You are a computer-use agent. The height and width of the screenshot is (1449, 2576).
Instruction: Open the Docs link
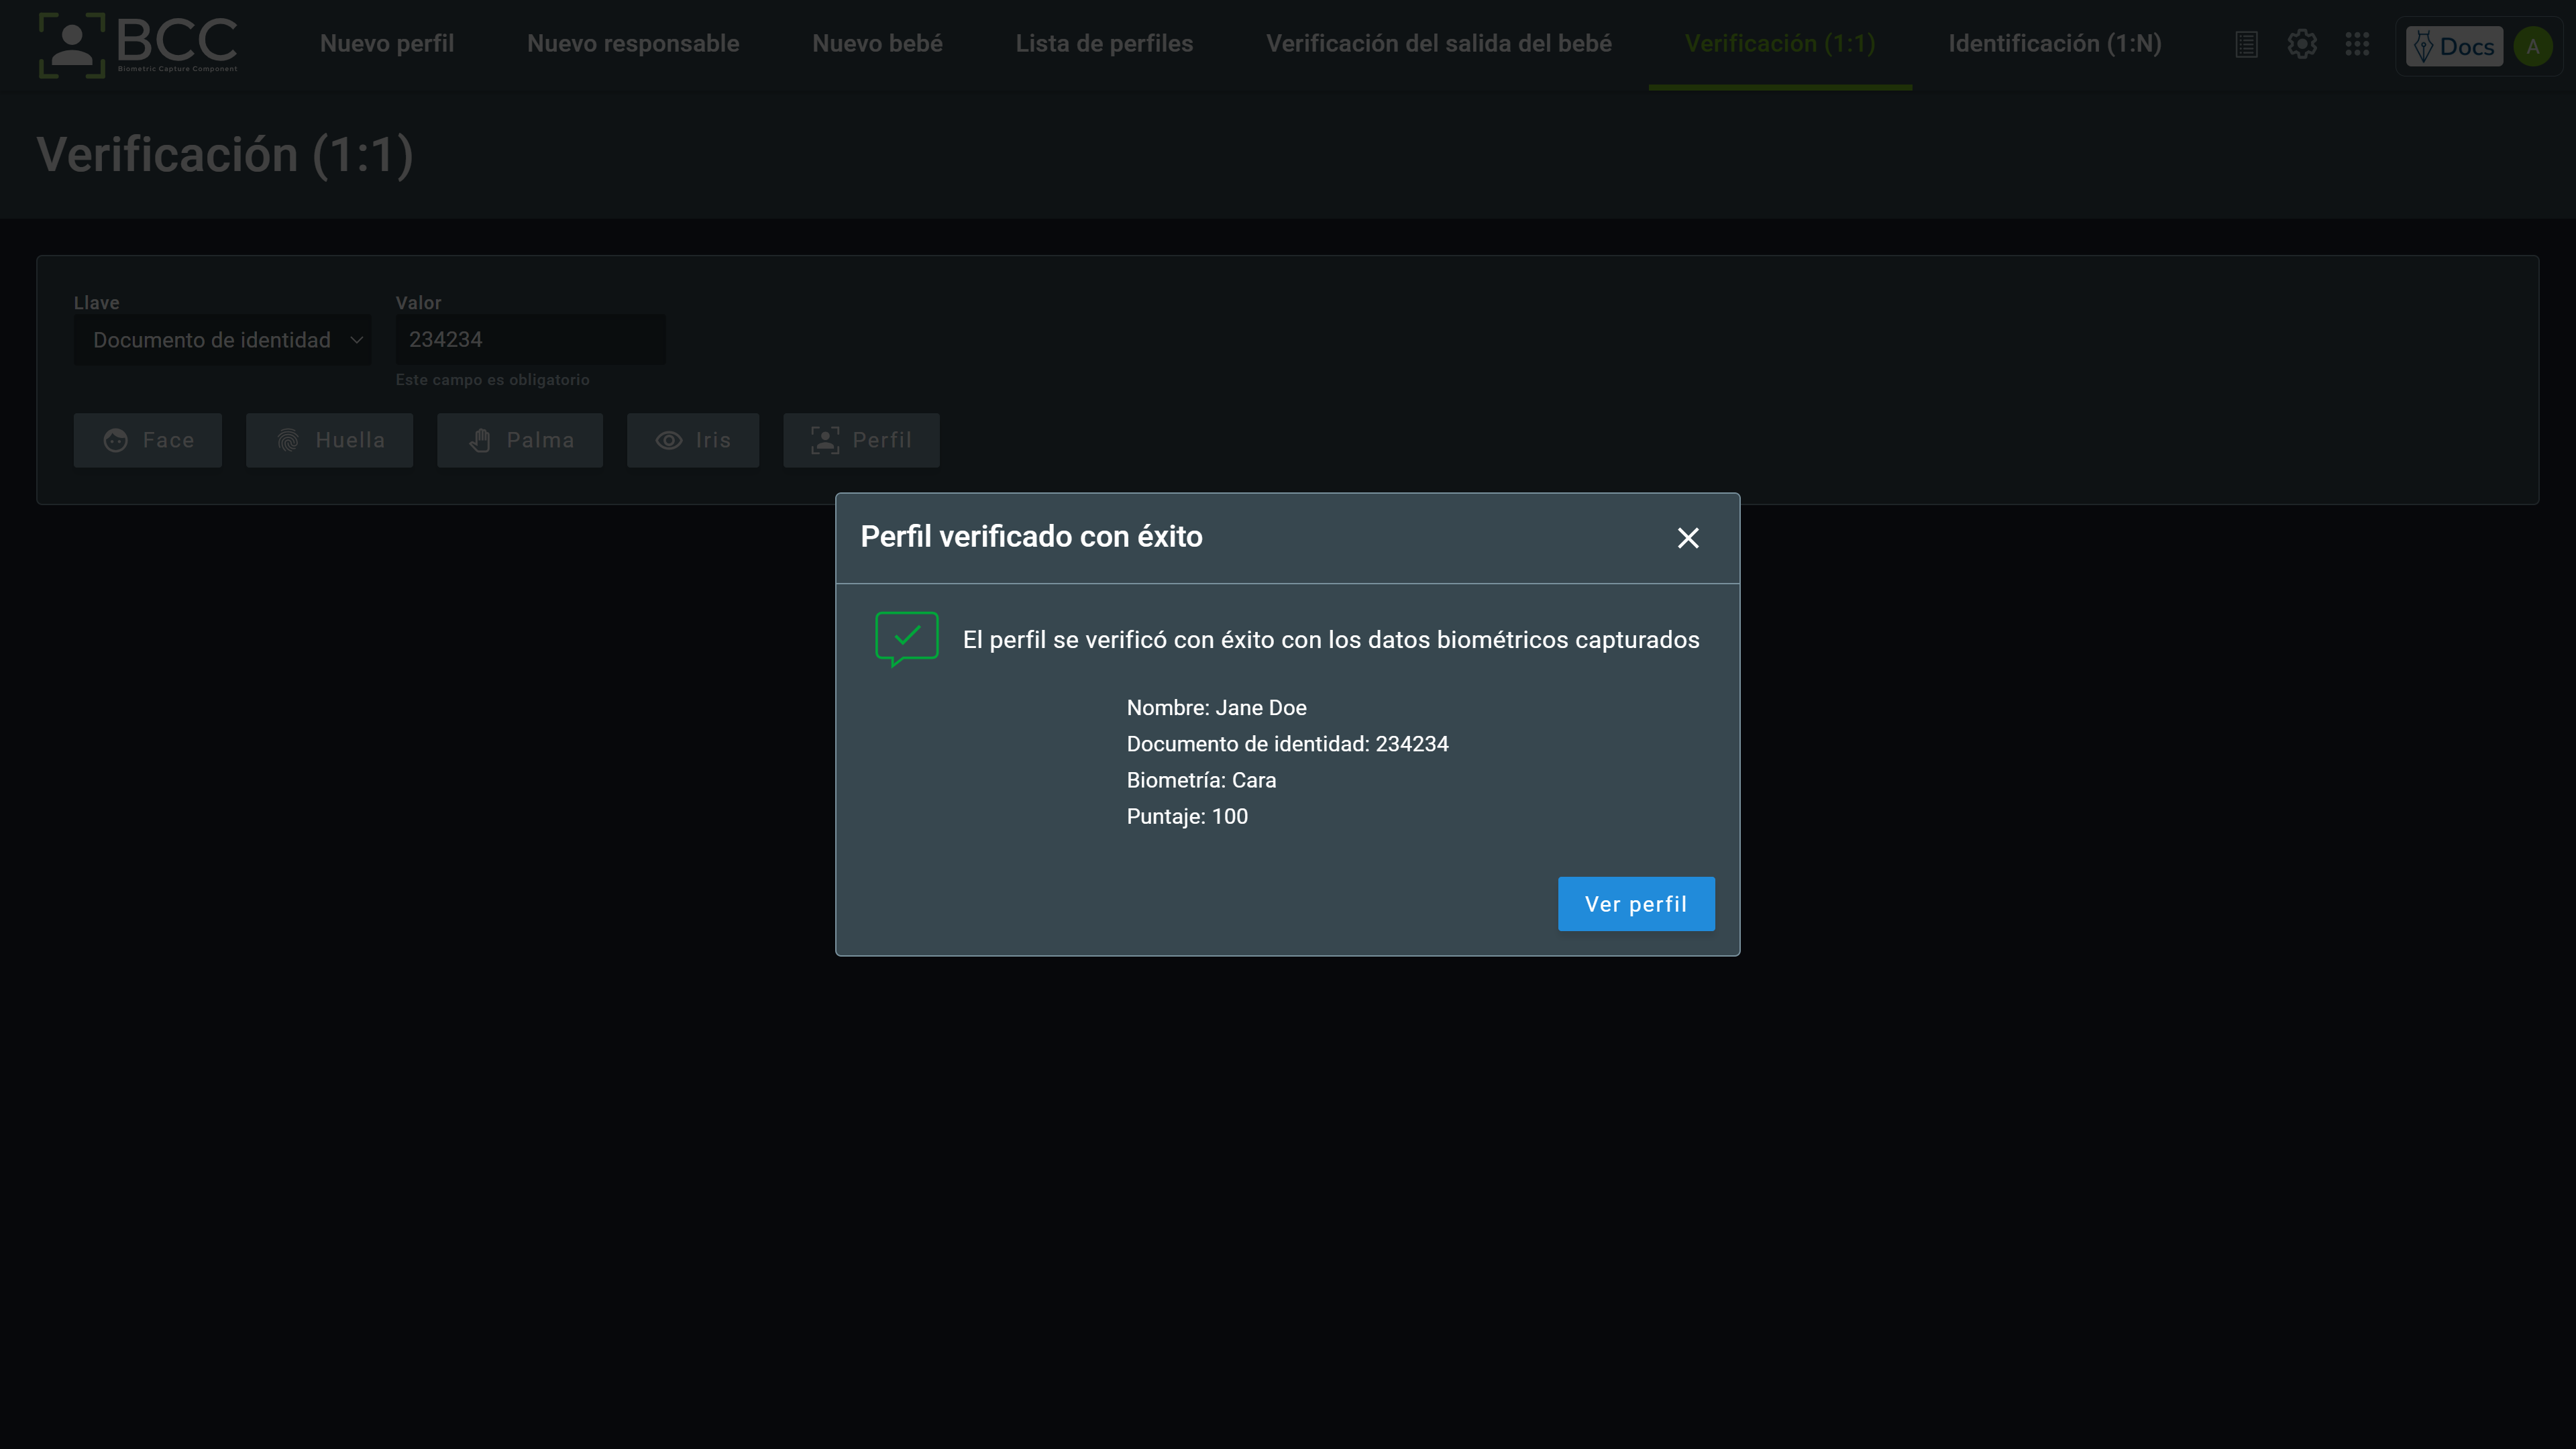(2454, 46)
